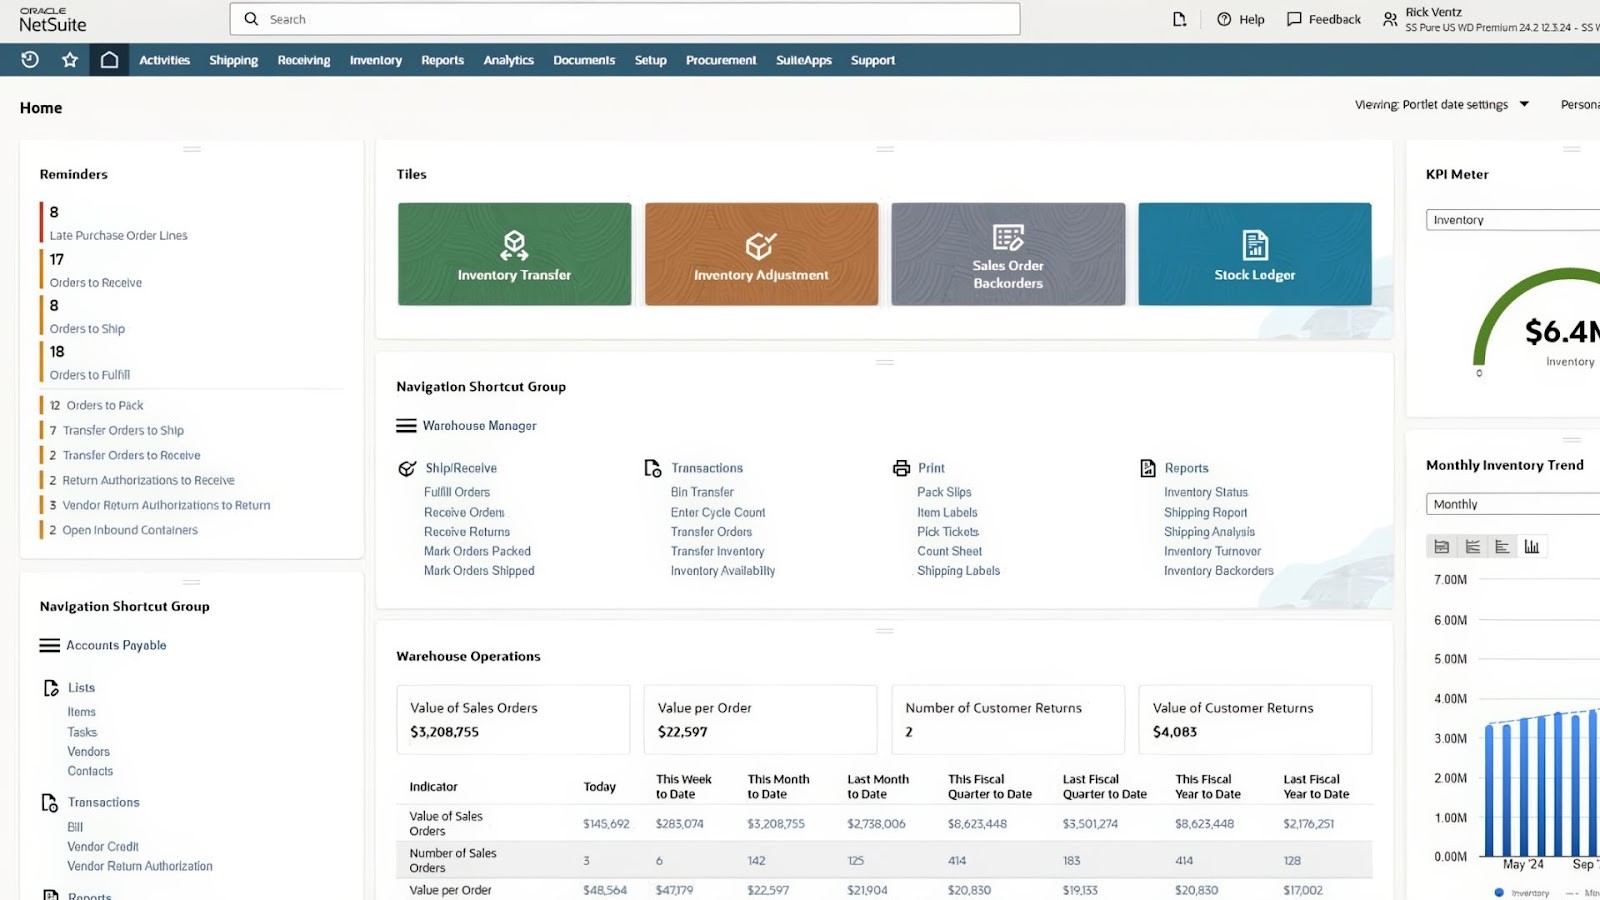The height and width of the screenshot is (900, 1600).
Task: Open the Sales Order Backorders tile
Action: click(x=1007, y=253)
